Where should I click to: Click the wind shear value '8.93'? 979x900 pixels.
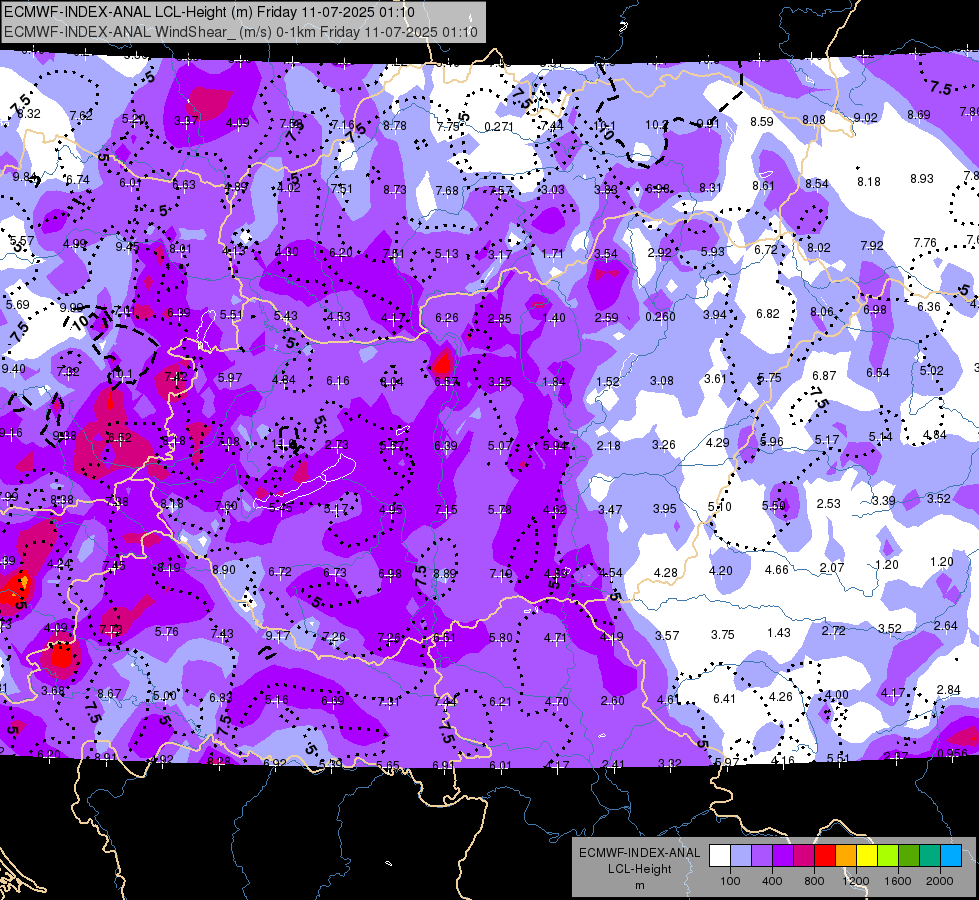[922, 179]
